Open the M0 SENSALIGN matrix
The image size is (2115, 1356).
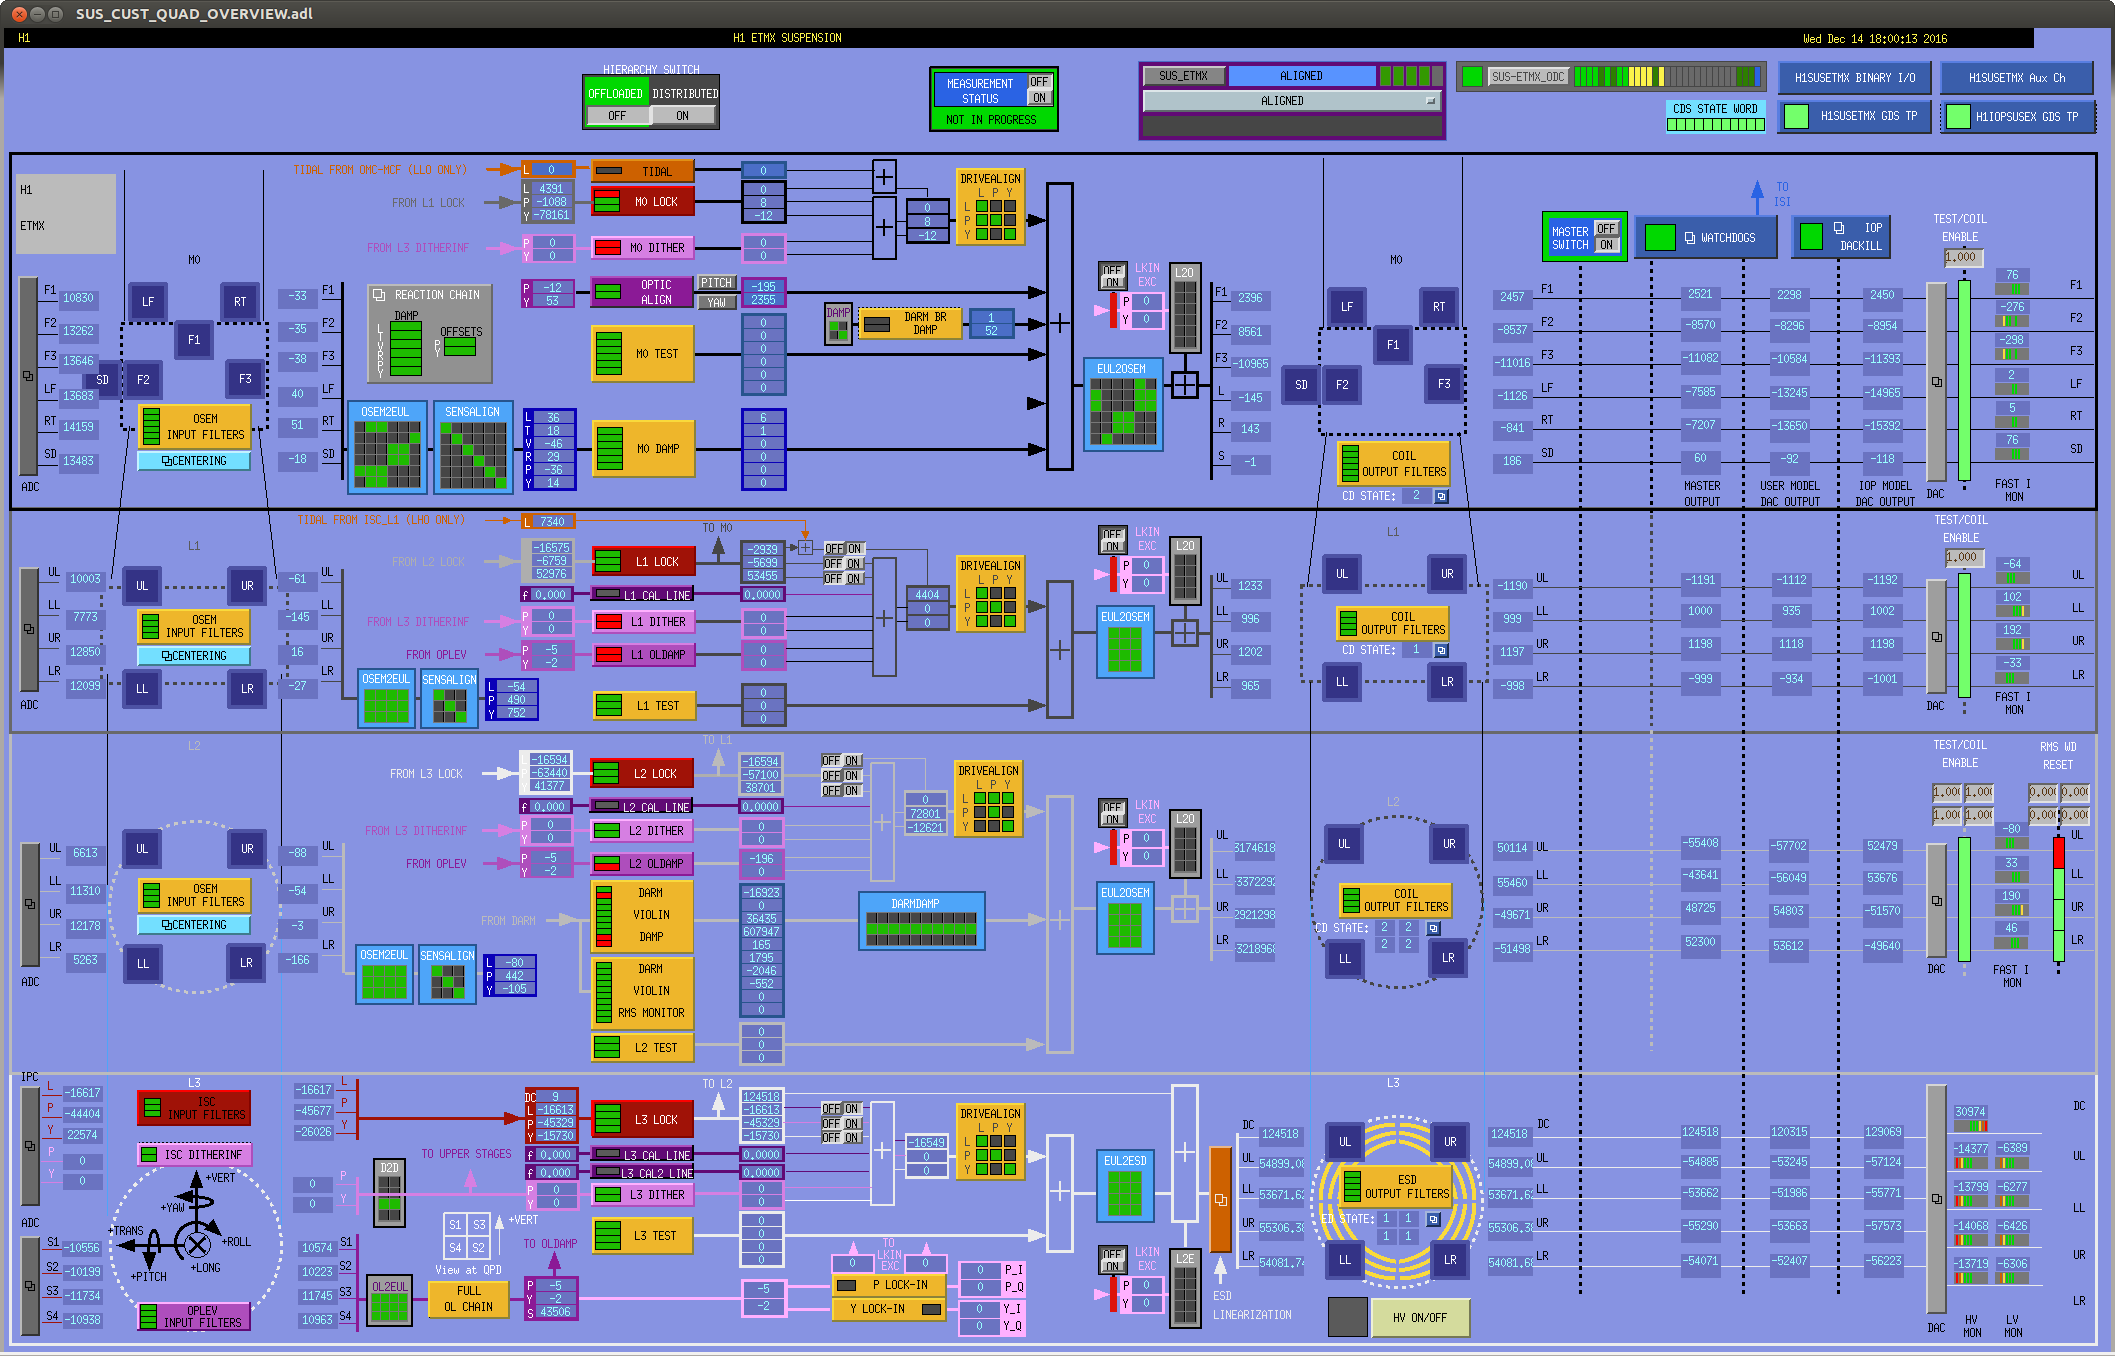click(474, 447)
